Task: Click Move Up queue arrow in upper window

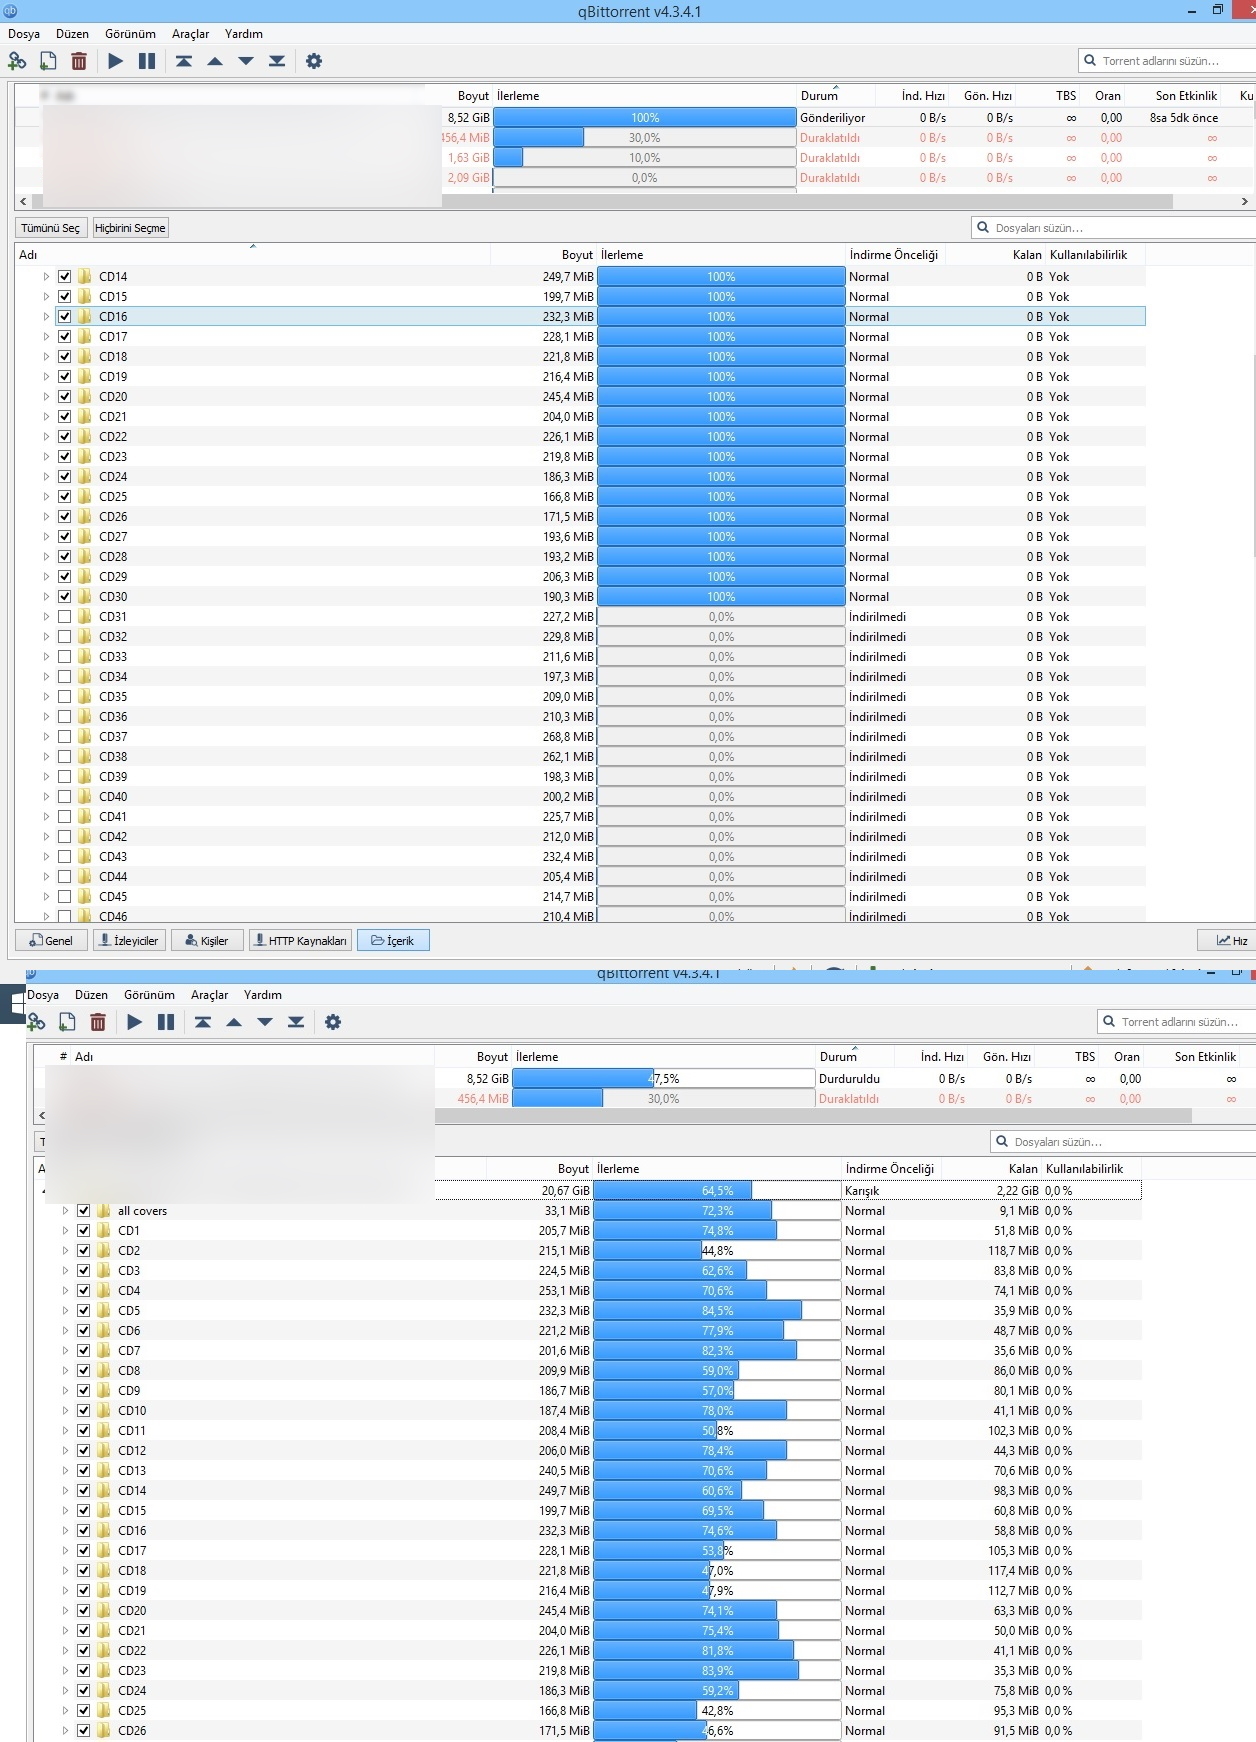Action: click(x=215, y=61)
